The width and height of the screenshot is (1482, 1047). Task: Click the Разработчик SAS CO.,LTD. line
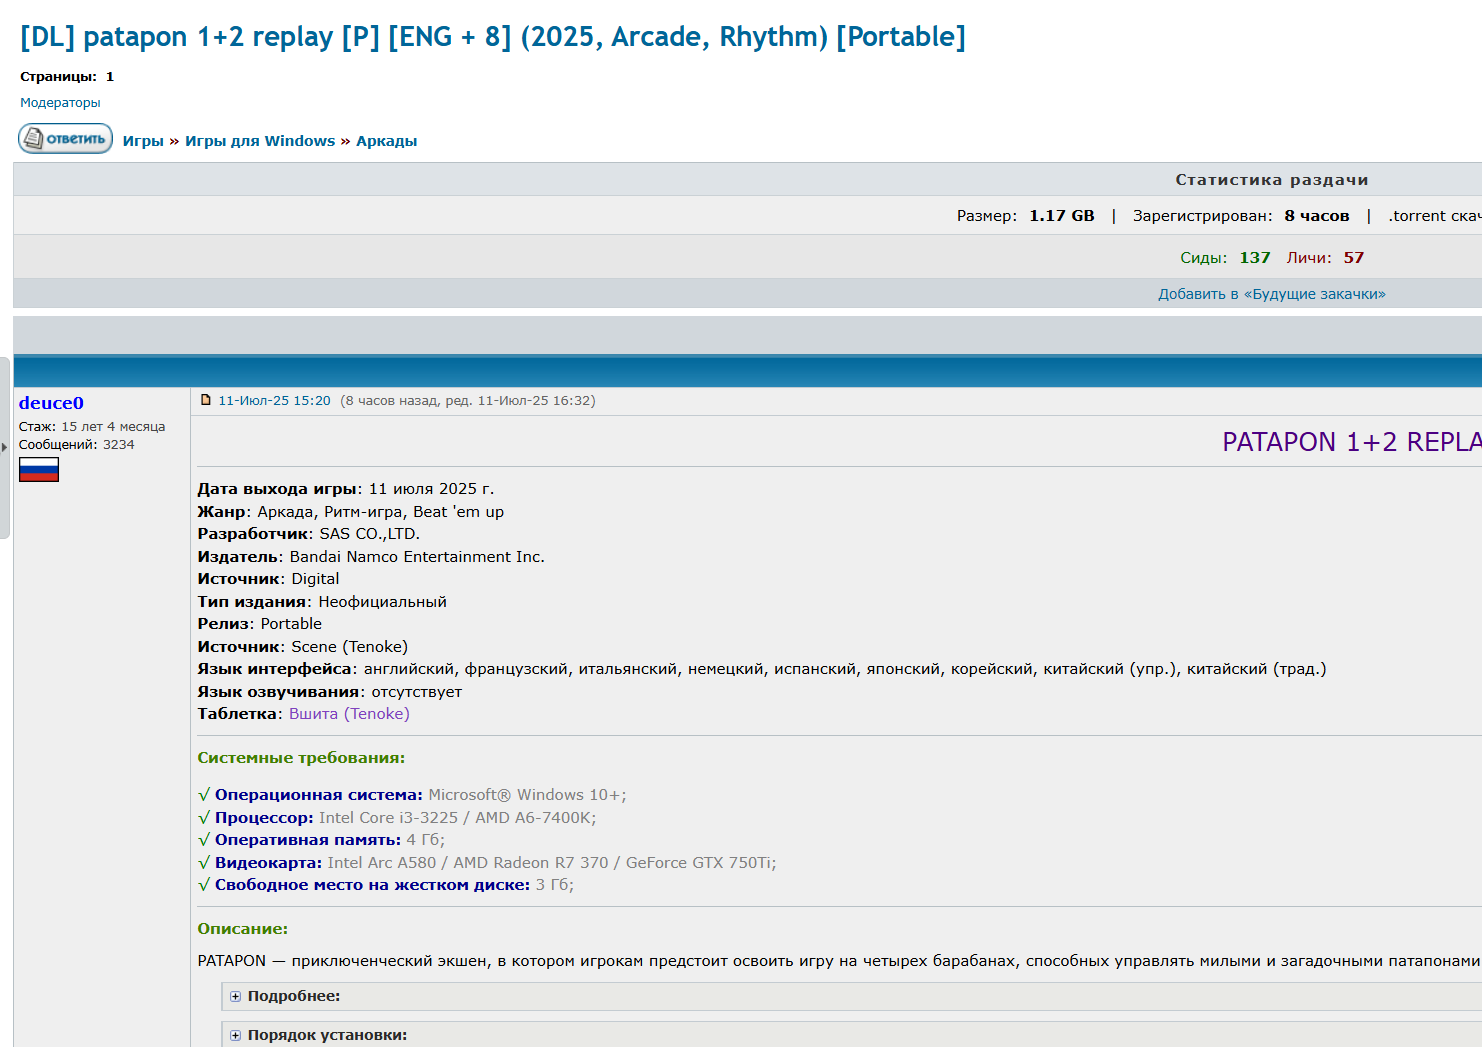tap(309, 534)
